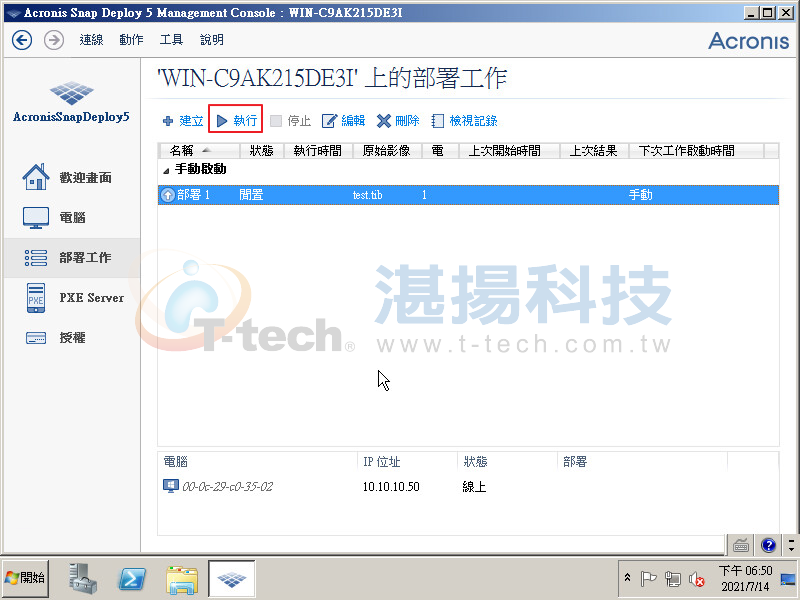Screen dimensions: 800x600
Task: Collapse the 手動啟動 group
Action: coord(166,171)
